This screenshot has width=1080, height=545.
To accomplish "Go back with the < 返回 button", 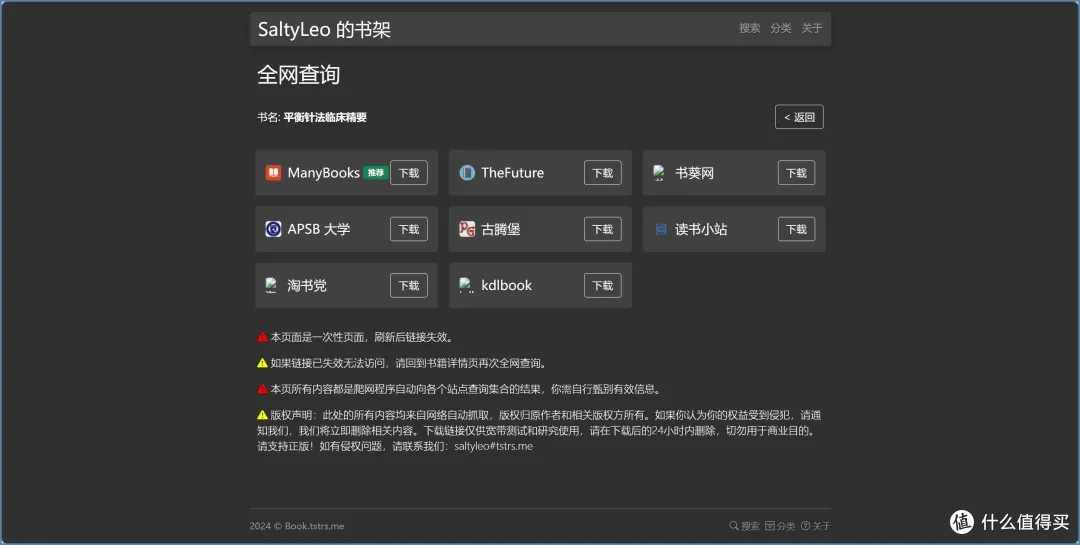I will point(799,117).
